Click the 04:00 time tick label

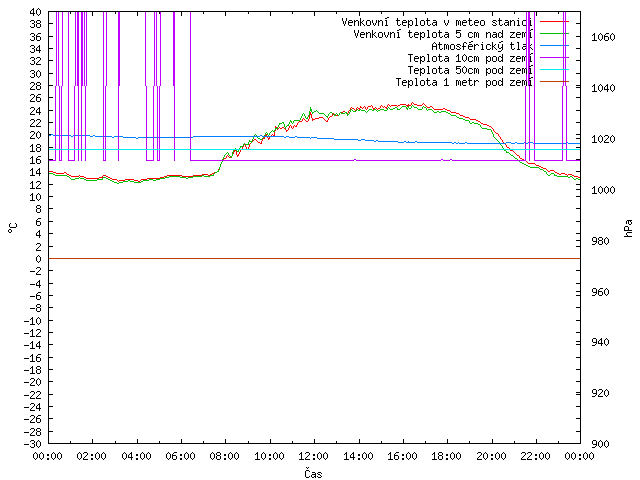pos(136,456)
